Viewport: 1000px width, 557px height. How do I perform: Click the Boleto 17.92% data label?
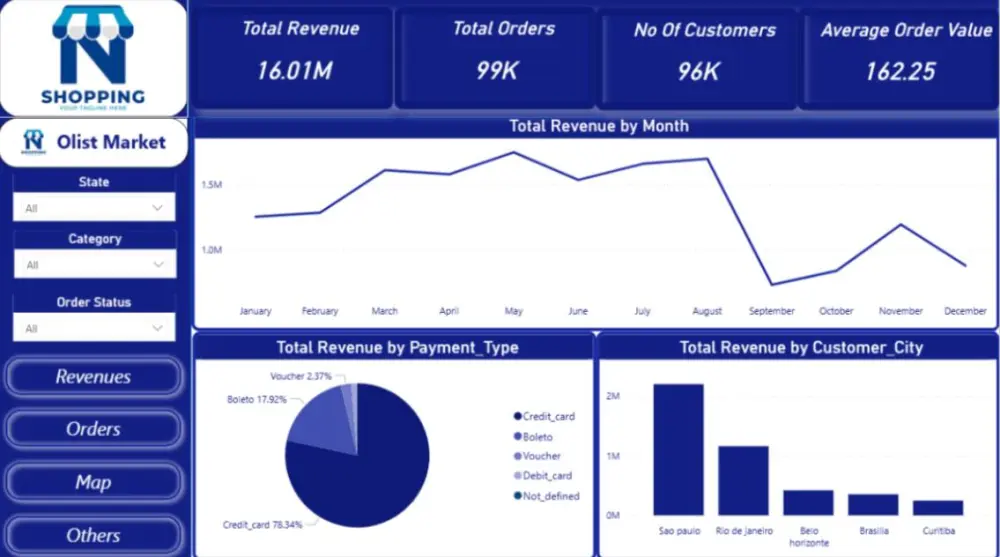pyautogui.click(x=256, y=399)
